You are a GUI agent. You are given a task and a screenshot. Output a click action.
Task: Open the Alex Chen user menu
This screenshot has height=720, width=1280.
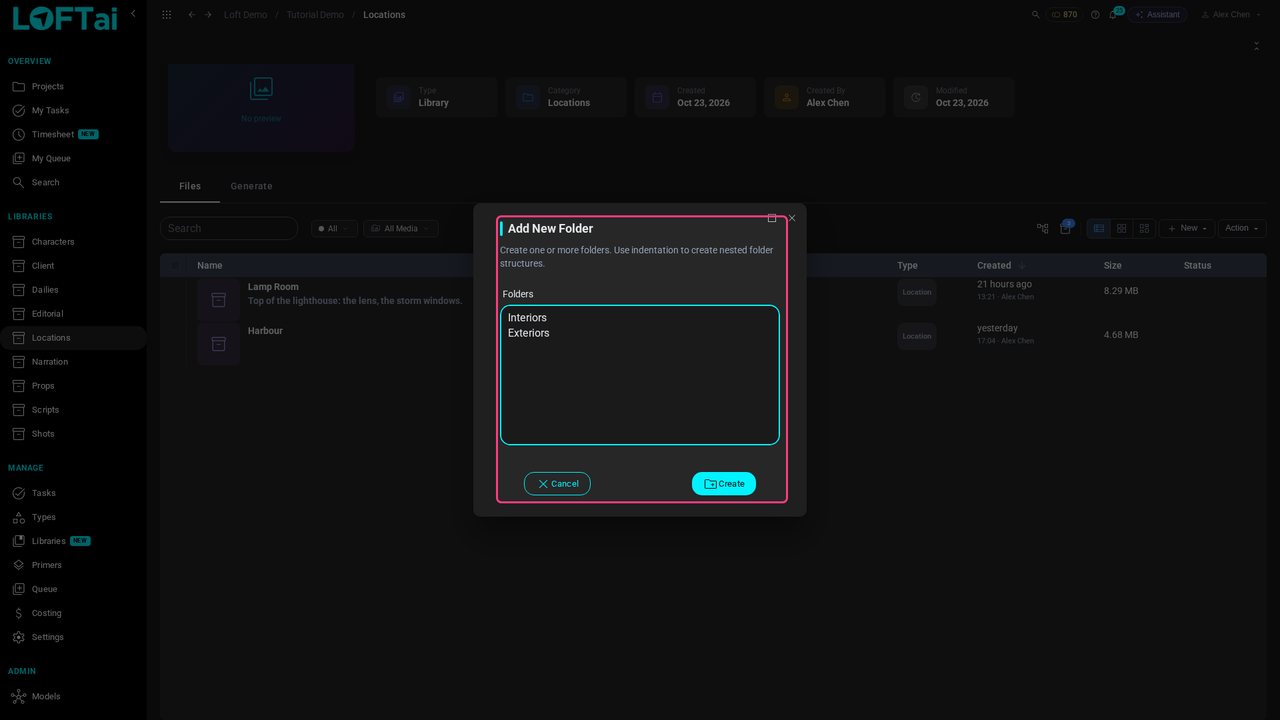click(1231, 15)
